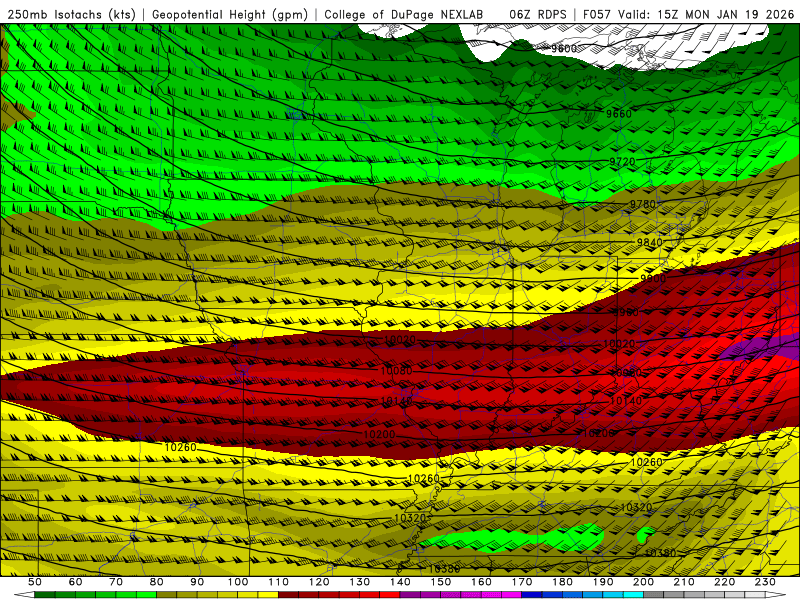Click the "250mb Isotachs (kts)" title text
The width and height of the screenshot is (800, 600).
pyautogui.click(x=72, y=15)
